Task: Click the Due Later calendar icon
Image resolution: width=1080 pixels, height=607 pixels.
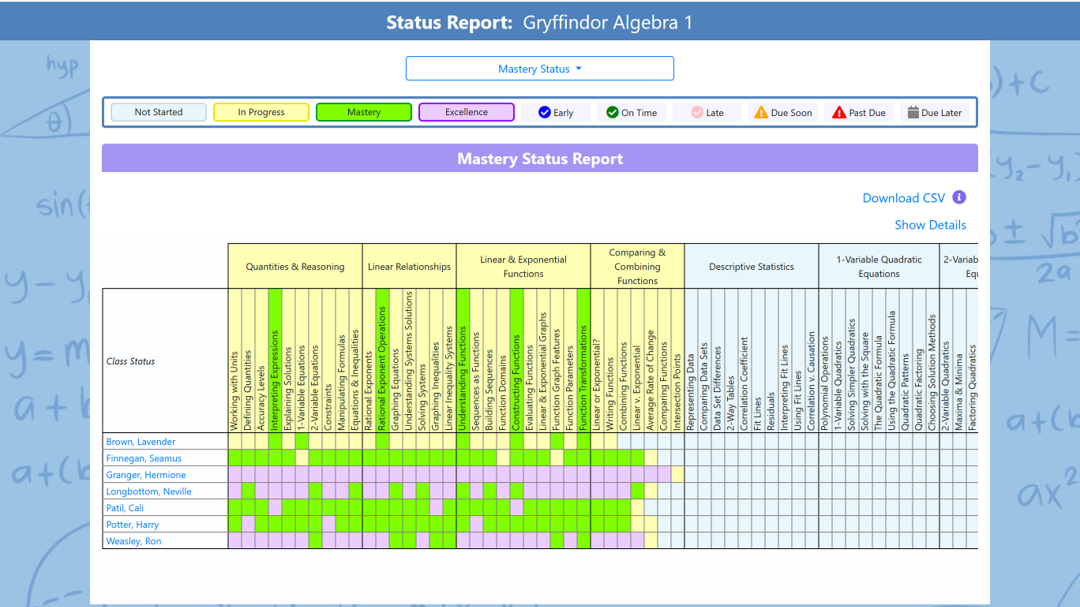Action: pos(913,112)
